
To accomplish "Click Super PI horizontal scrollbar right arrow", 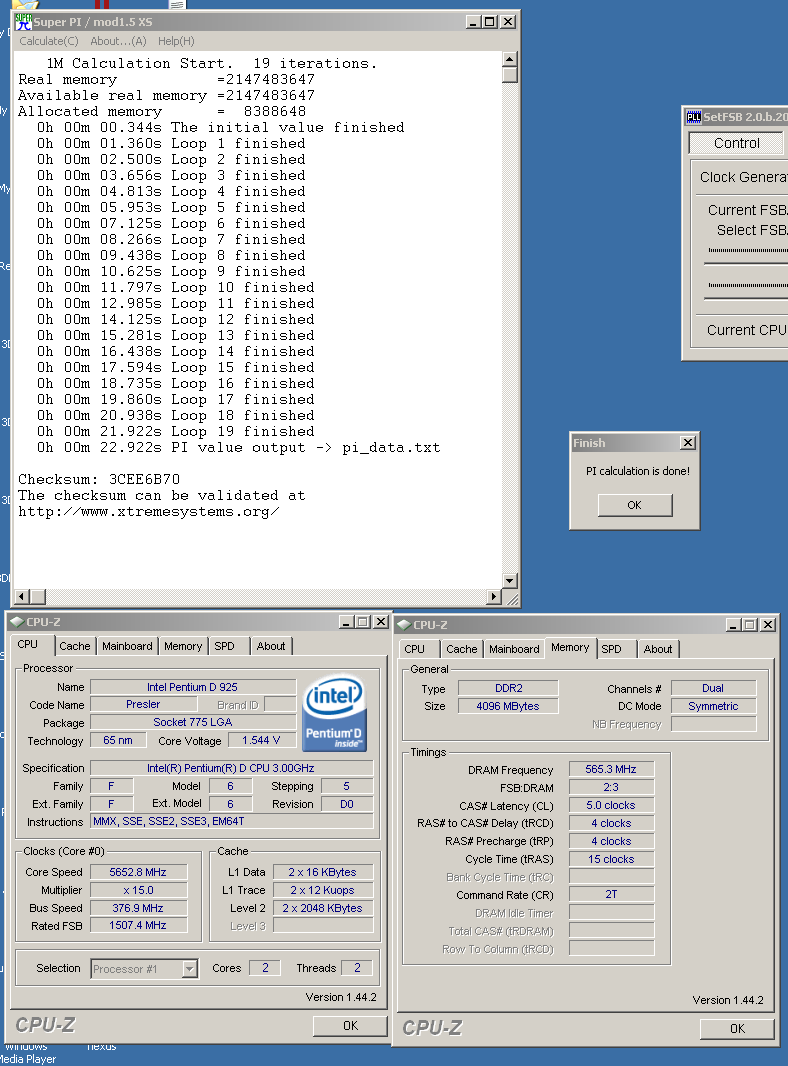I will [x=494, y=596].
